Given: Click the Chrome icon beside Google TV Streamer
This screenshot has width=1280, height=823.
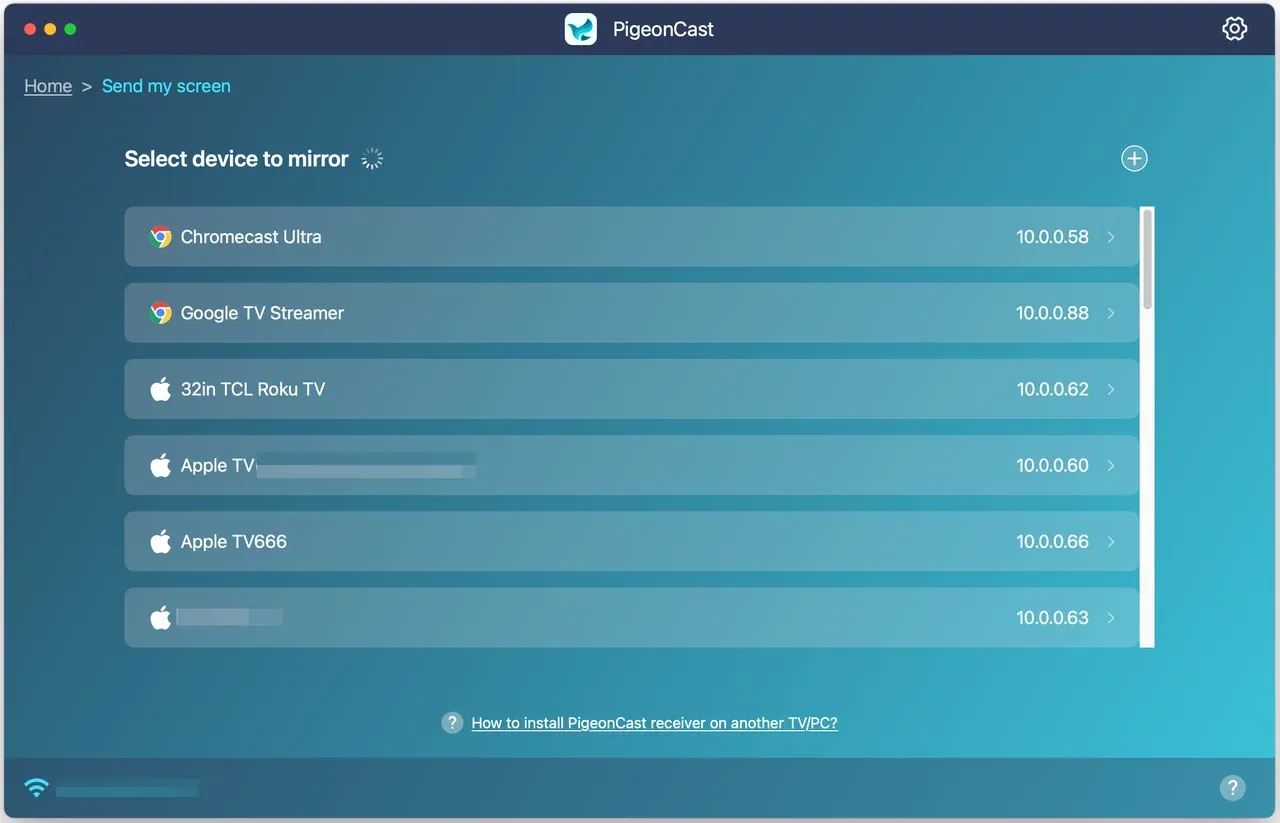Looking at the screenshot, I should (160, 313).
